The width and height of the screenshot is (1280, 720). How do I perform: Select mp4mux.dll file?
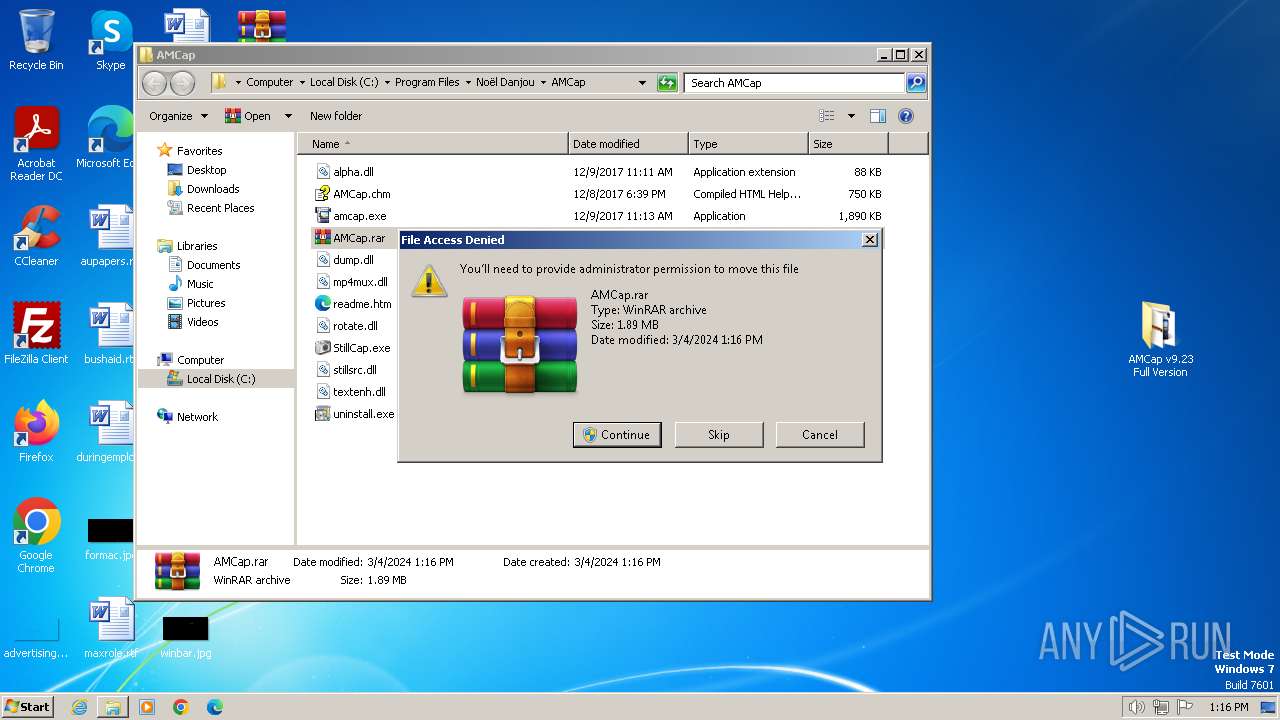(359, 282)
